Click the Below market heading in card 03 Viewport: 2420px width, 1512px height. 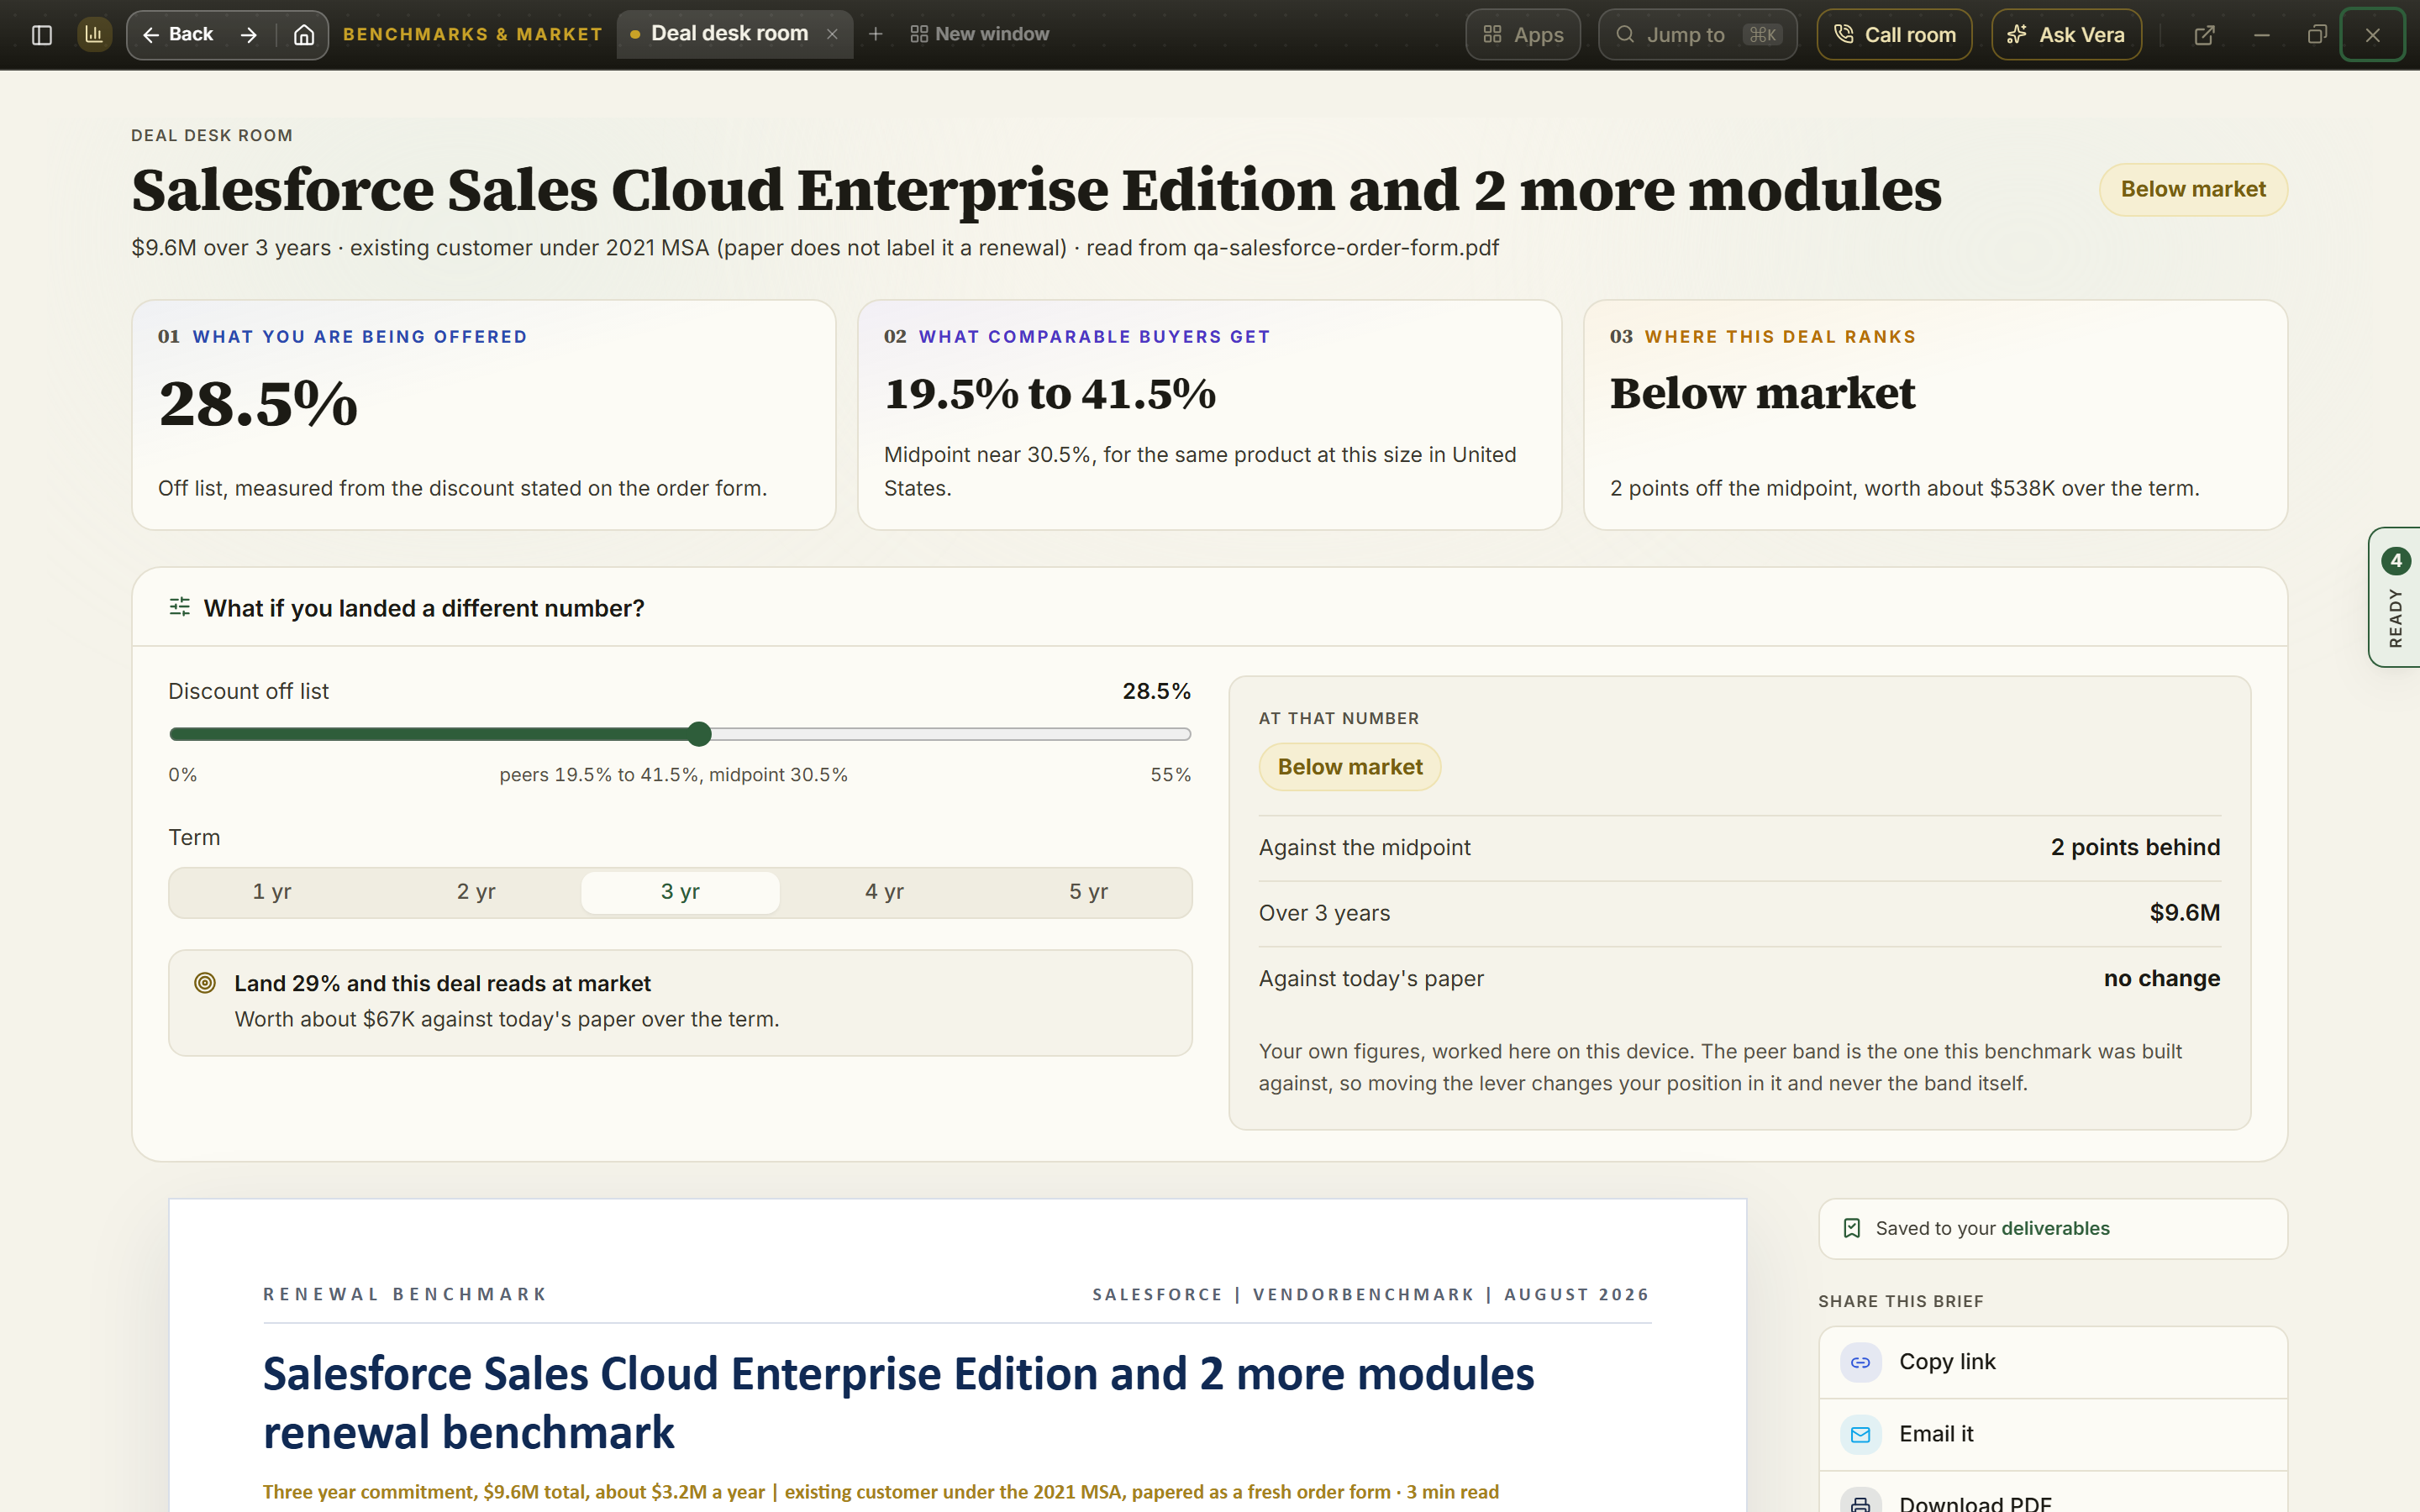tap(1762, 393)
